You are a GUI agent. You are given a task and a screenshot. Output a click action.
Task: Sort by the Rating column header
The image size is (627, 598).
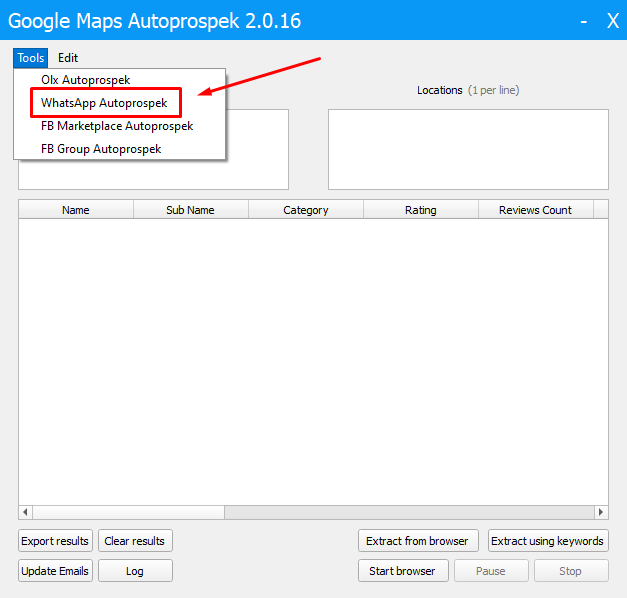pos(420,210)
